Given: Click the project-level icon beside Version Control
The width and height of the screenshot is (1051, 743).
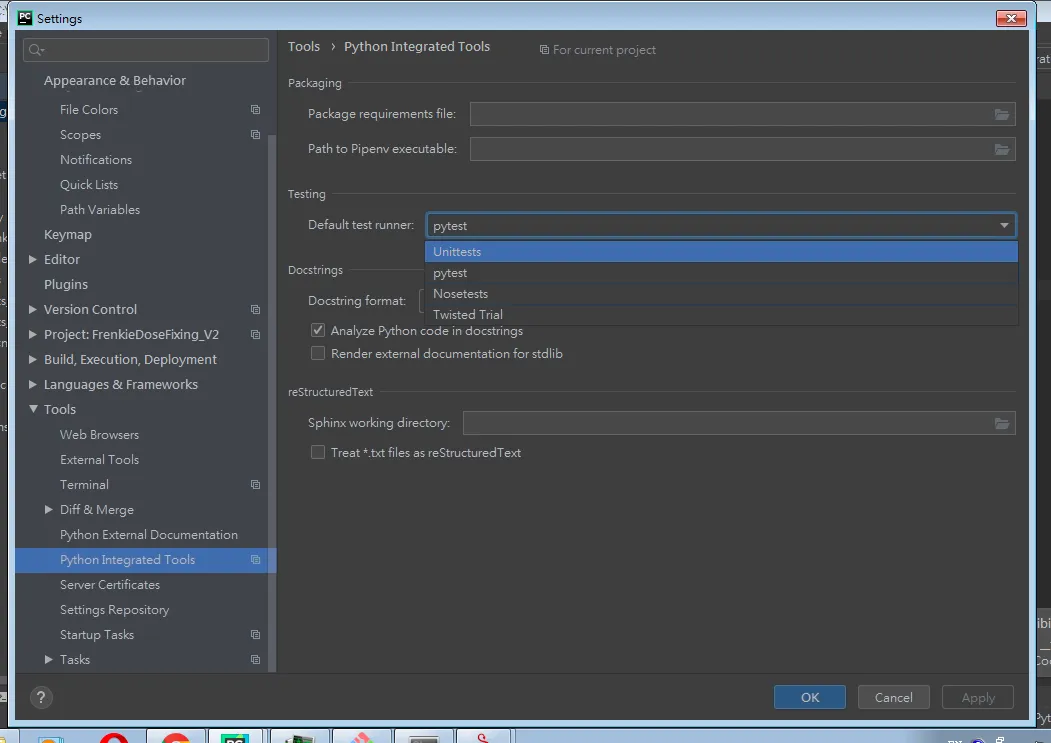Looking at the screenshot, I should 255,309.
